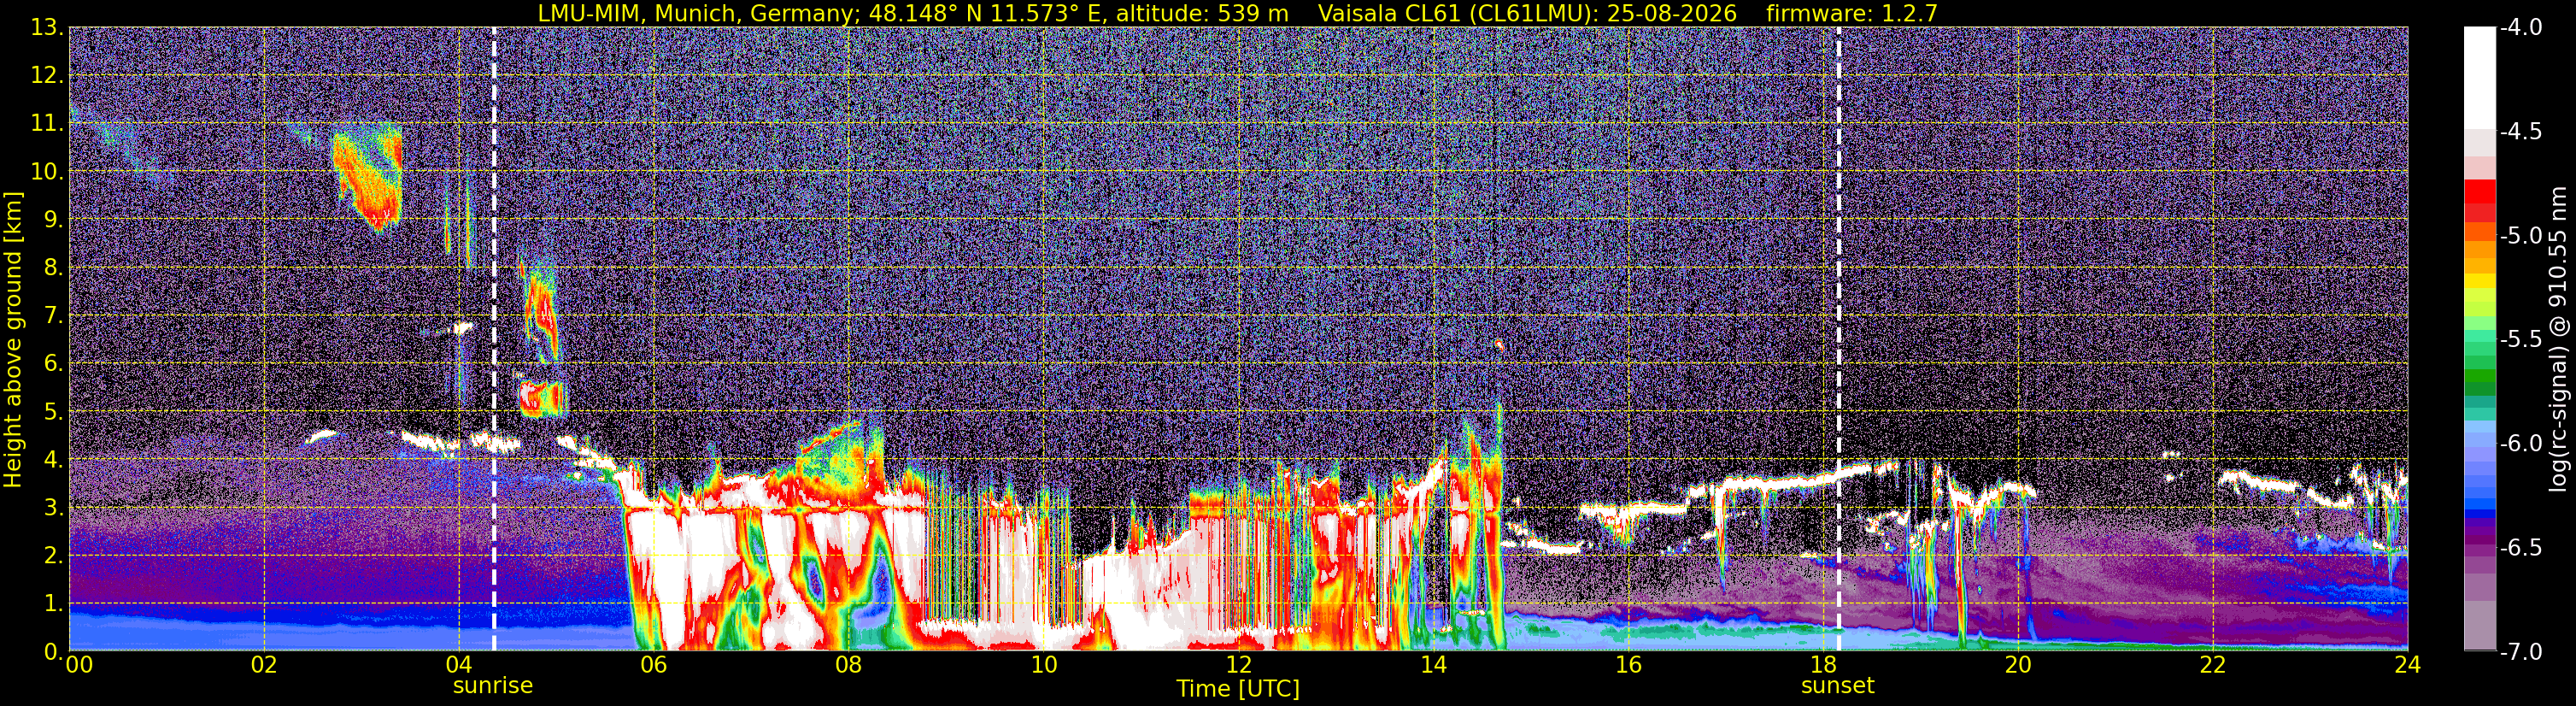This screenshot has height=706, width=2576.
Task: Click the x-axis tick label '16'
Action: click(1628, 665)
